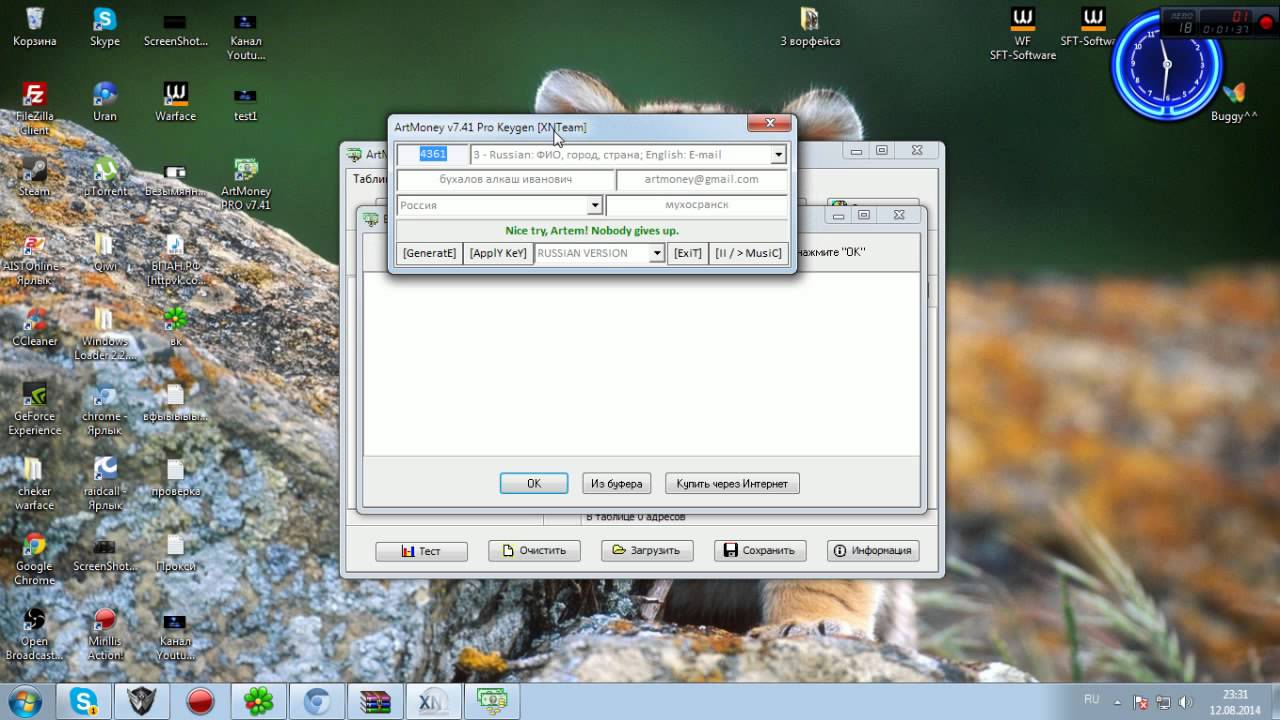The width and height of the screenshot is (1280, 720).
Task: Open the Uran browser desktop icon
Action: 105,101
